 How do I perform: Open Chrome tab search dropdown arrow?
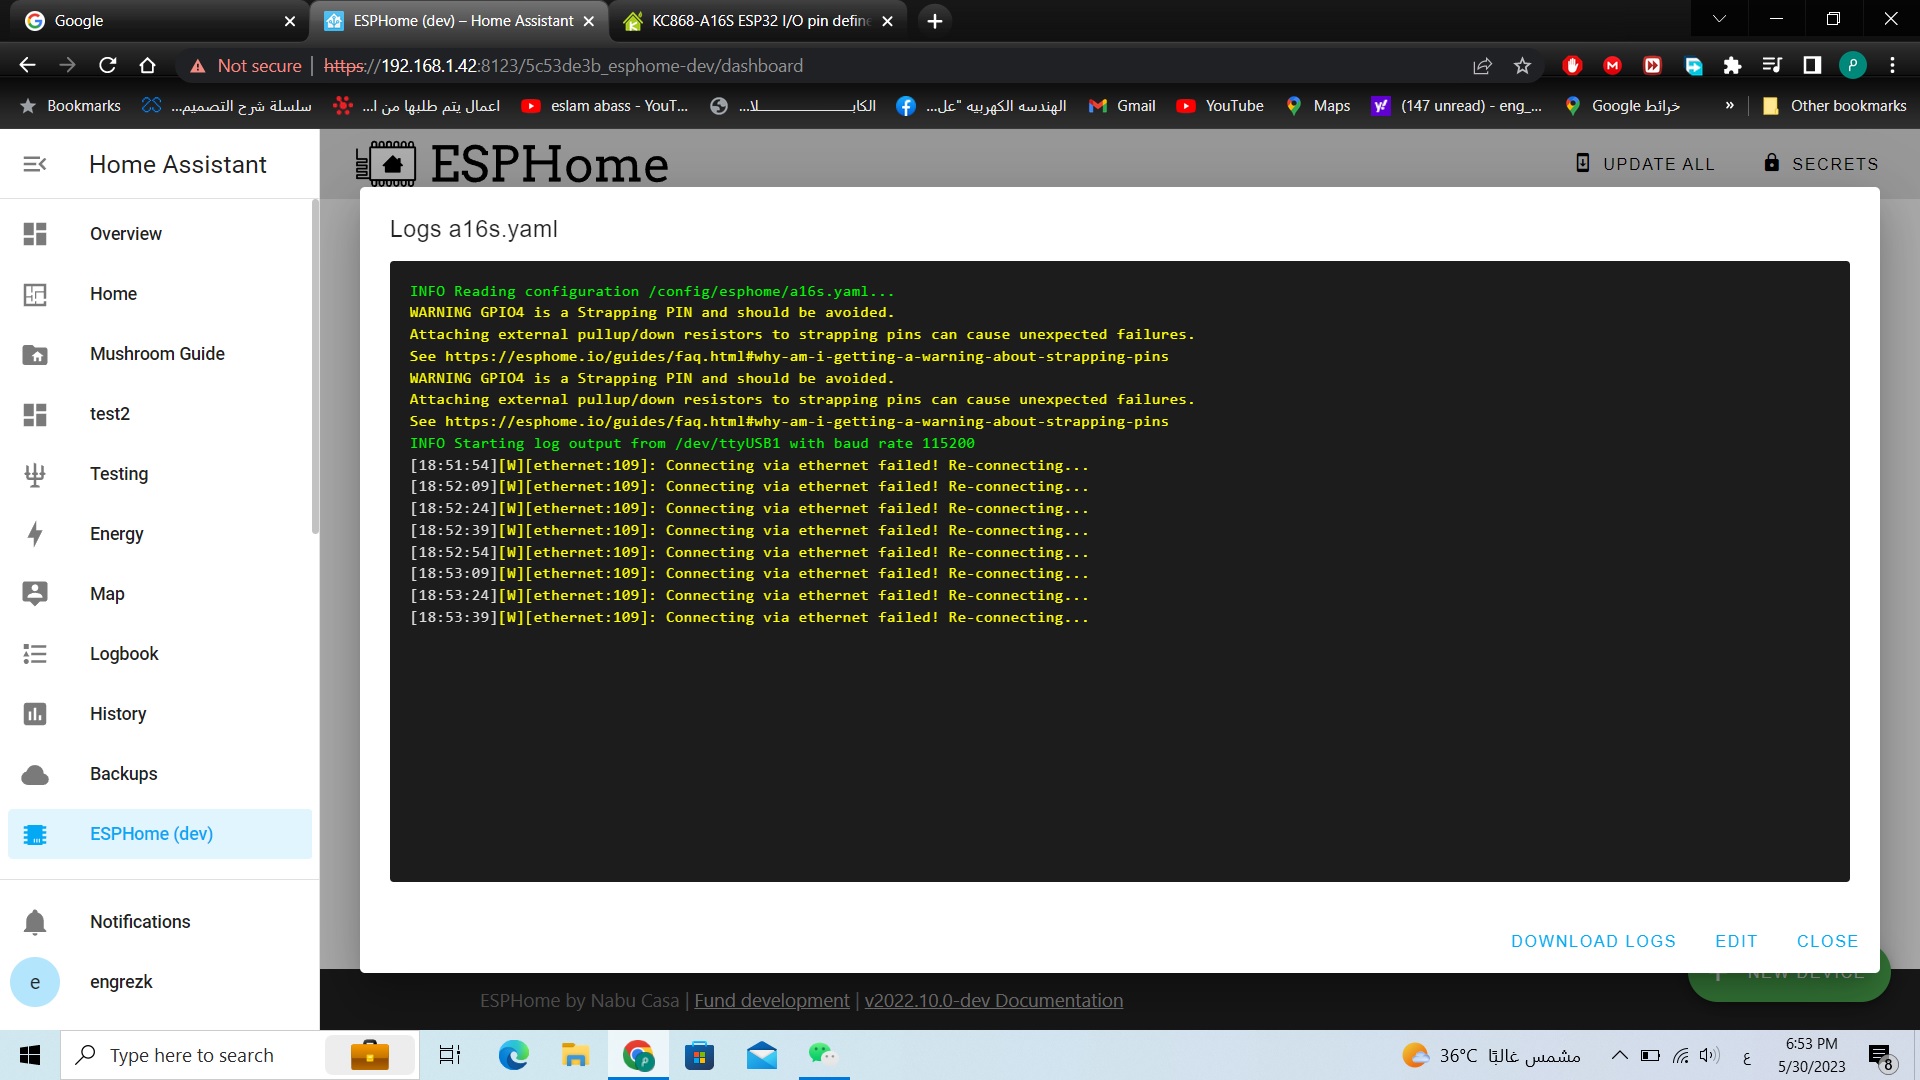[x=1719, y=20]
